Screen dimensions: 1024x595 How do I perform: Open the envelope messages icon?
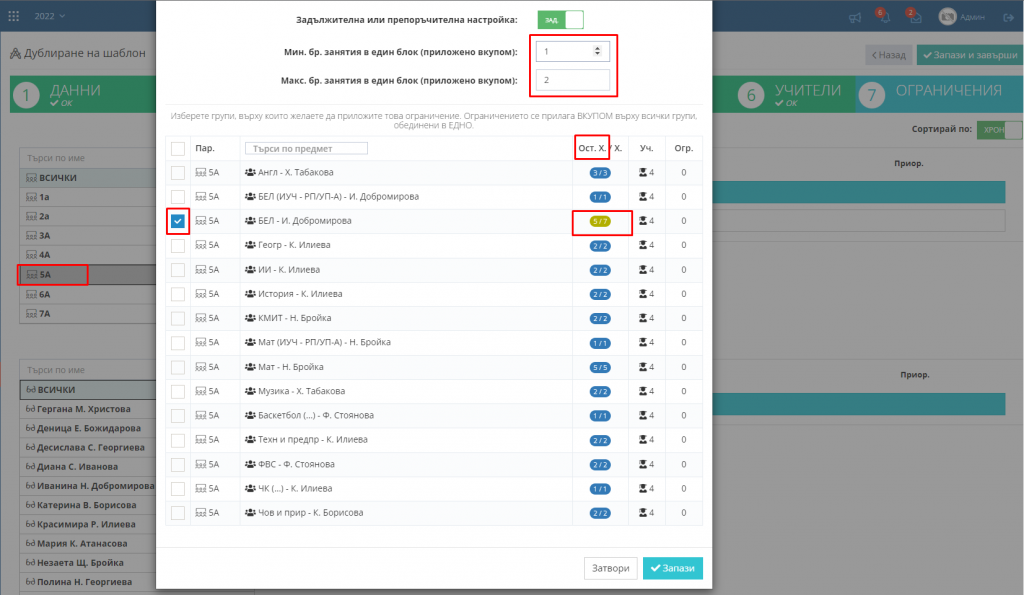click(912, 18)
